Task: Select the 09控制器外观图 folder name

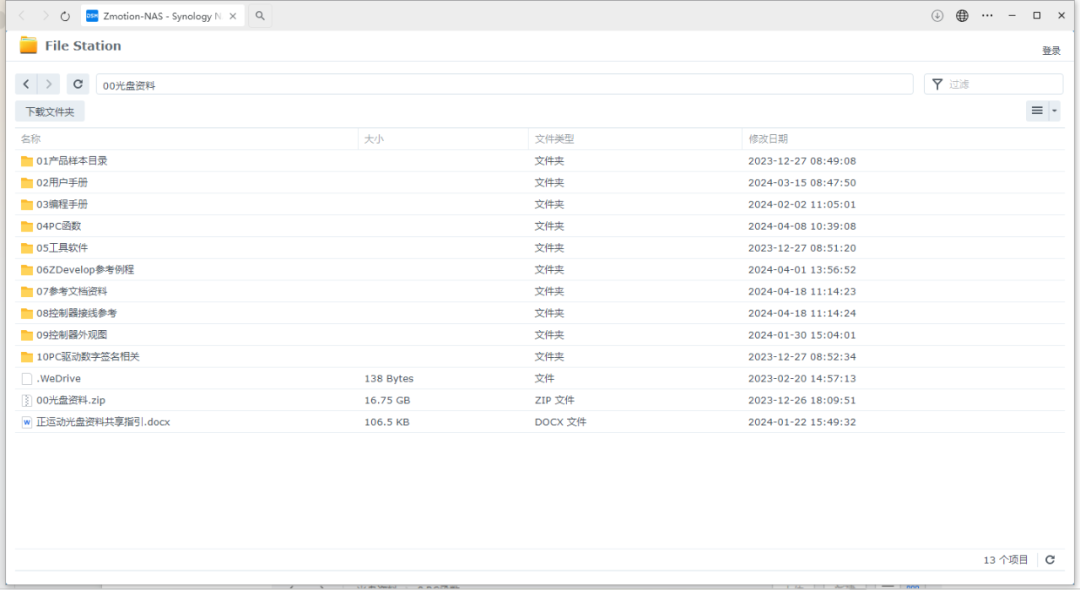Action: pos(72,335)
